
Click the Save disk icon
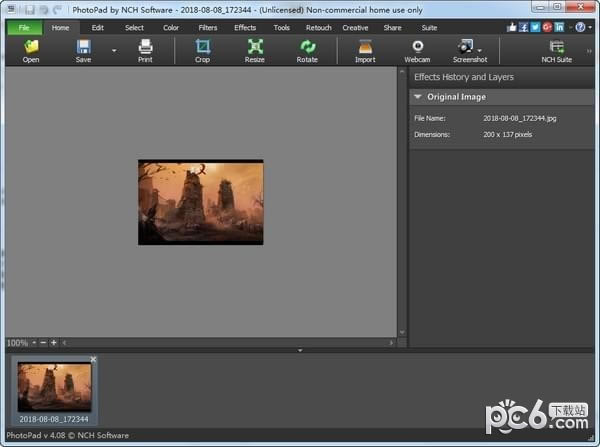pos(83,47)
